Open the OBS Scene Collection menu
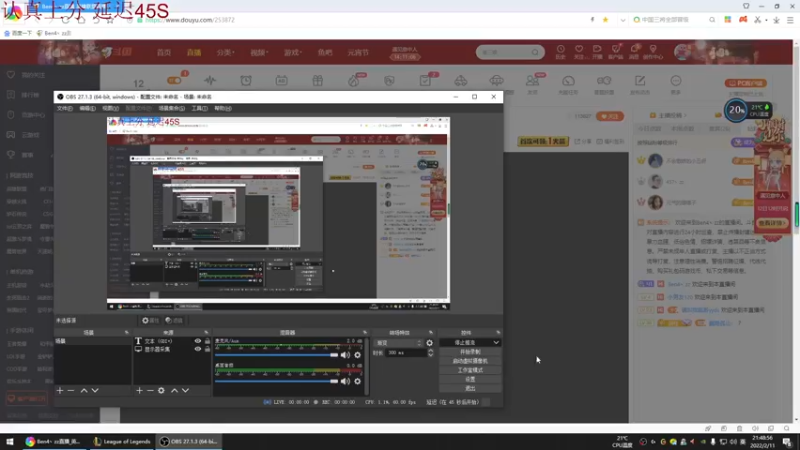Image resolution: width=800 pixels, height=450 pixels. click(x=171, y=108)
